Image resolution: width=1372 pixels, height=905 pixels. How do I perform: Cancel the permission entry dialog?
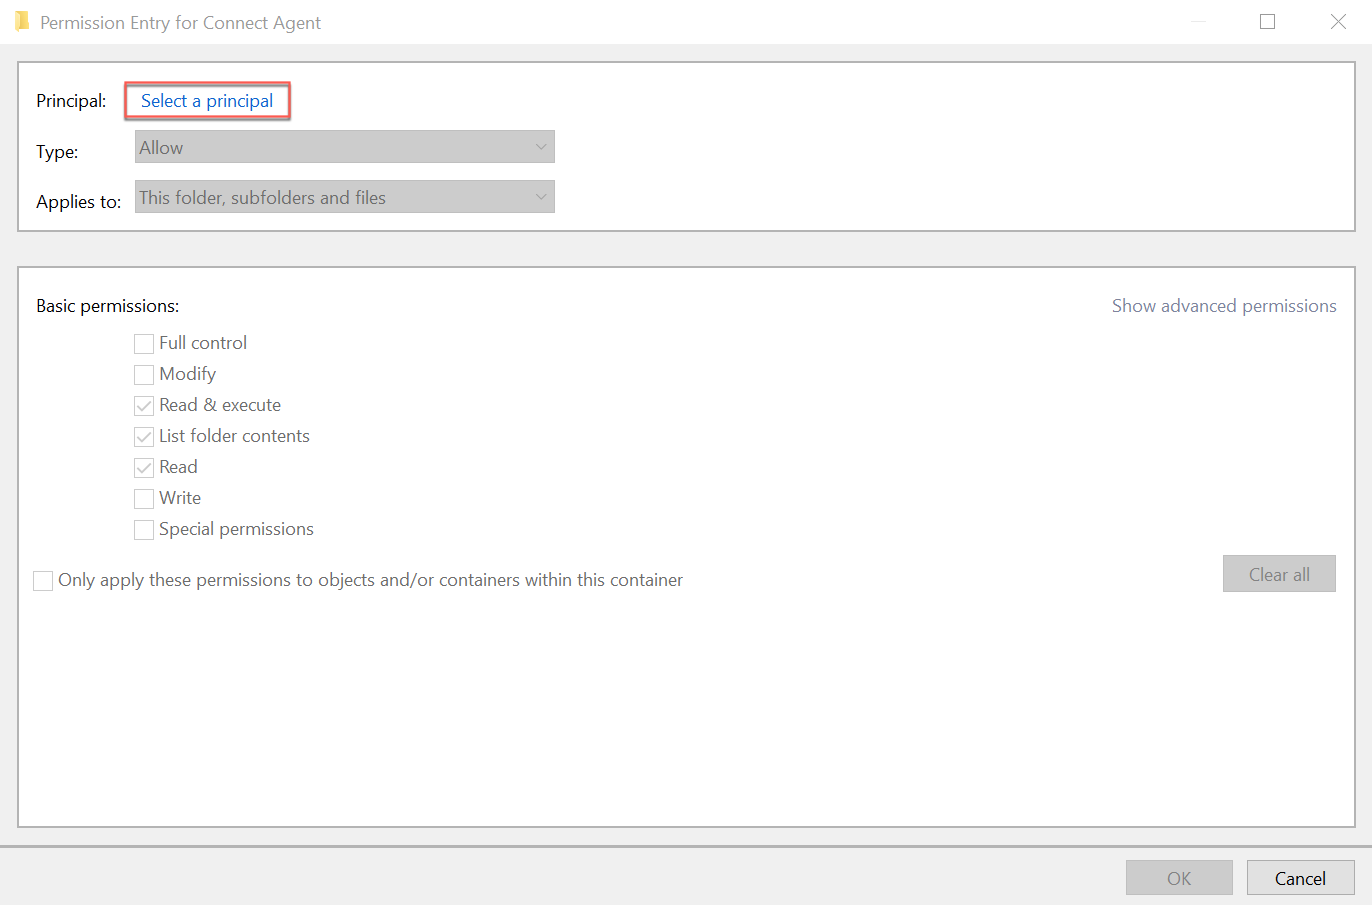pyautogui.click(x=1299, y=878)
